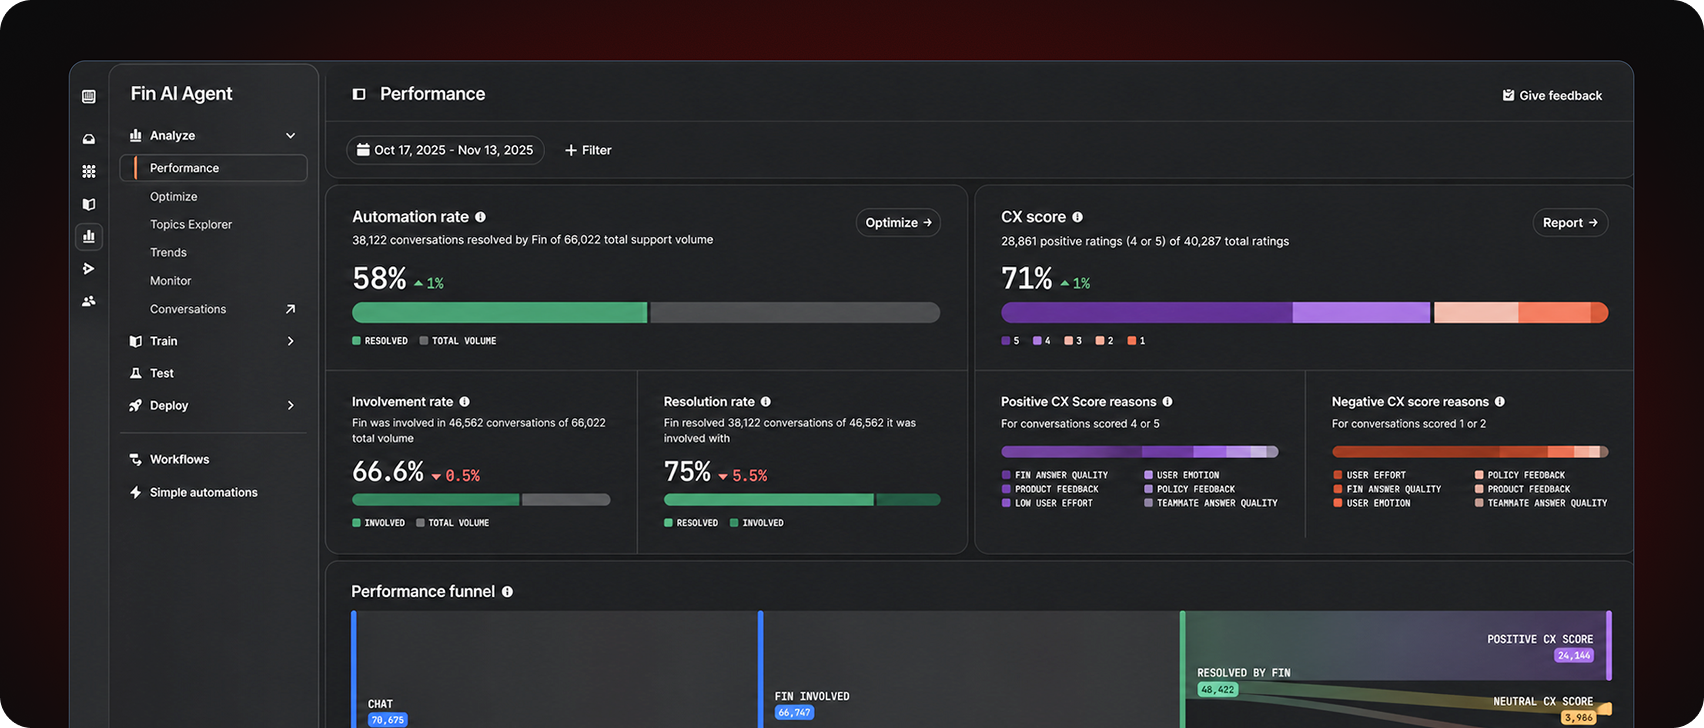
Task: Click the FIN INVOLVED 66,747 funnel node
Action: click(812, 704)
